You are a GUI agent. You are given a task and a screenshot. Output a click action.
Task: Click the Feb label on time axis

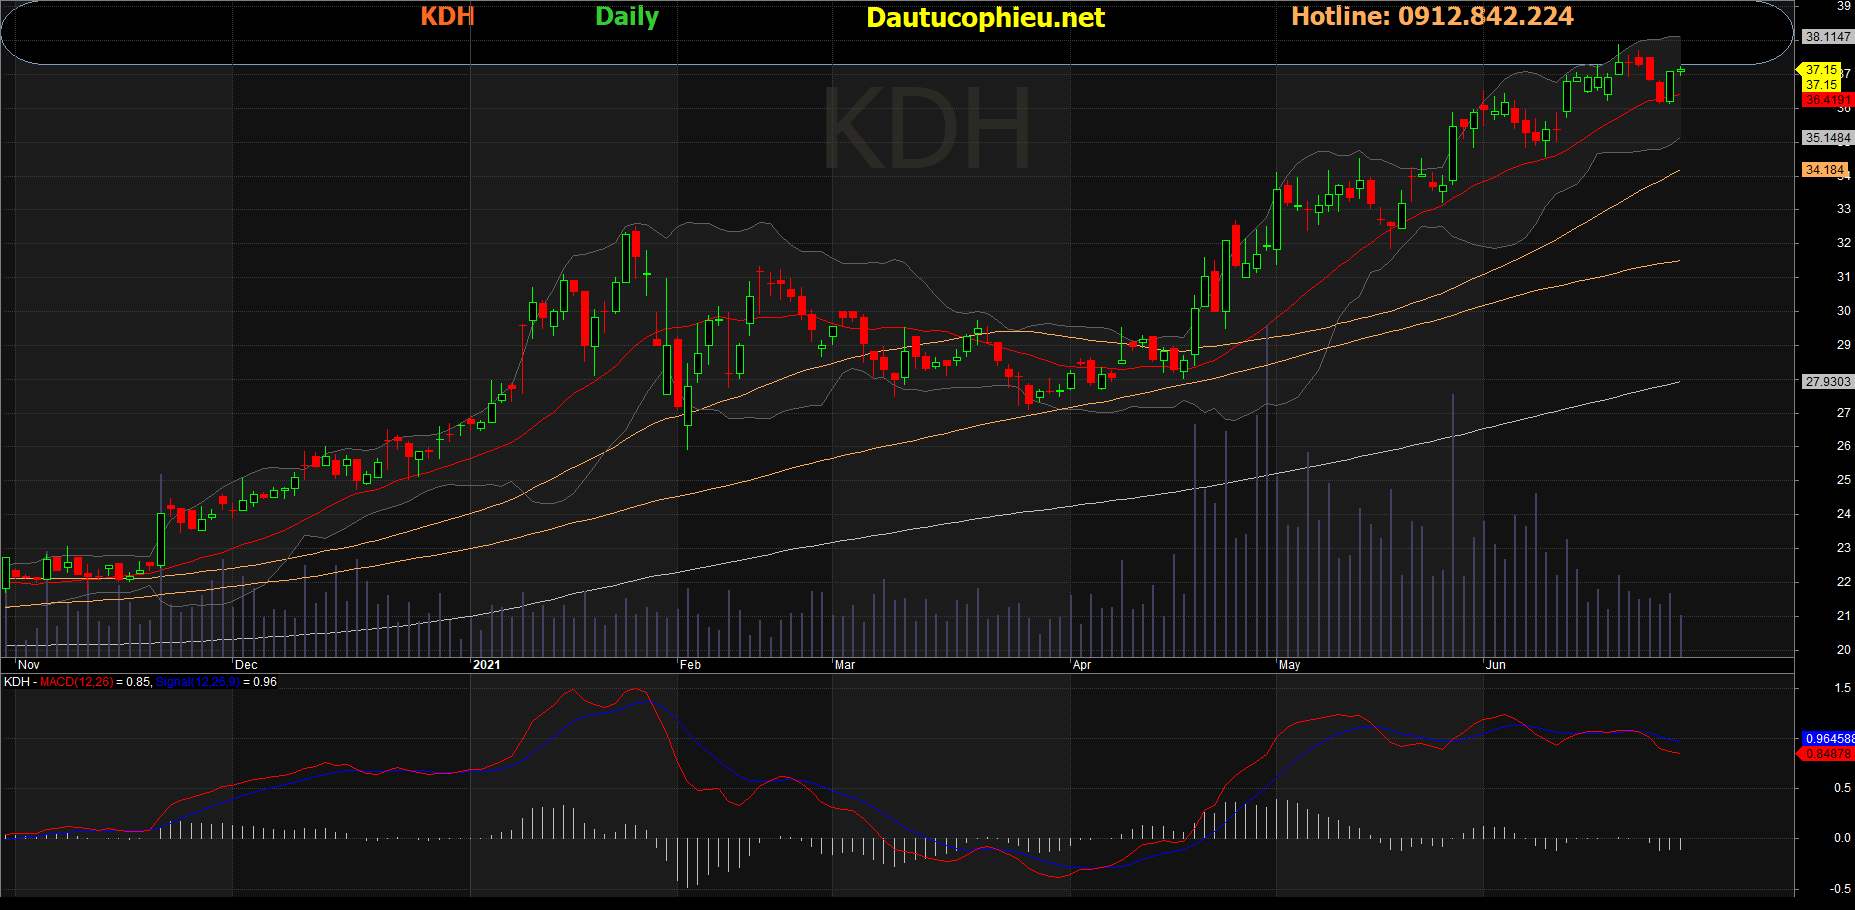click(x=690, y=665)
